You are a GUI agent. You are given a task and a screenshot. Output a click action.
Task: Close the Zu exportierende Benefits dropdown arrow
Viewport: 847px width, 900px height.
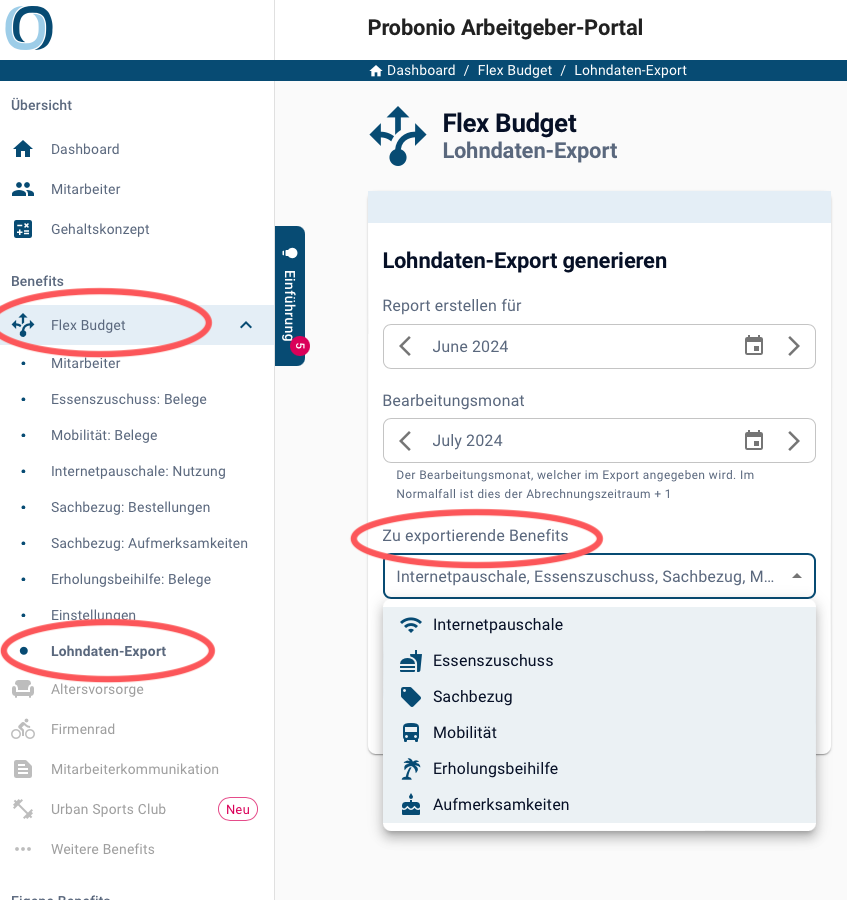[x=797, y=576]
